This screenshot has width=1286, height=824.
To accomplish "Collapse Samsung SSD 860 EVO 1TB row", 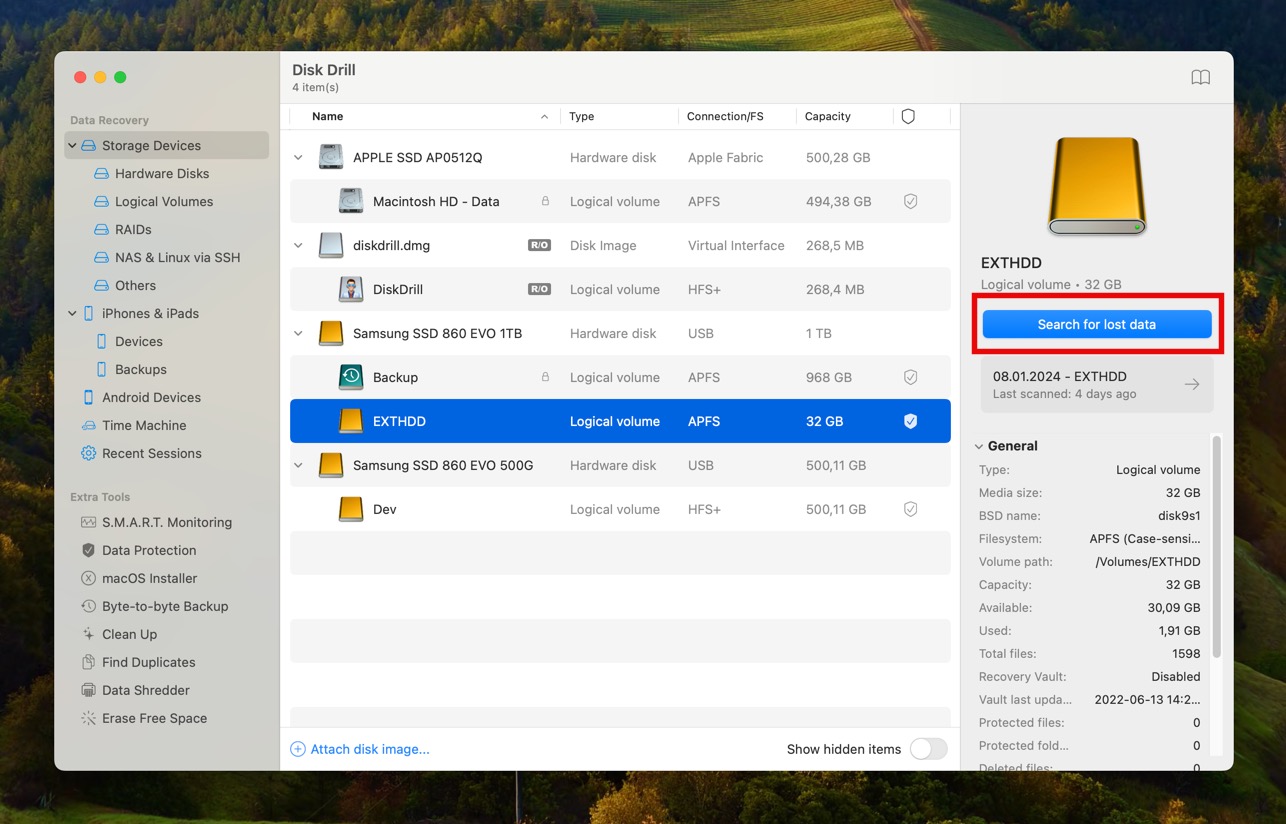I will tap(298, 333).
